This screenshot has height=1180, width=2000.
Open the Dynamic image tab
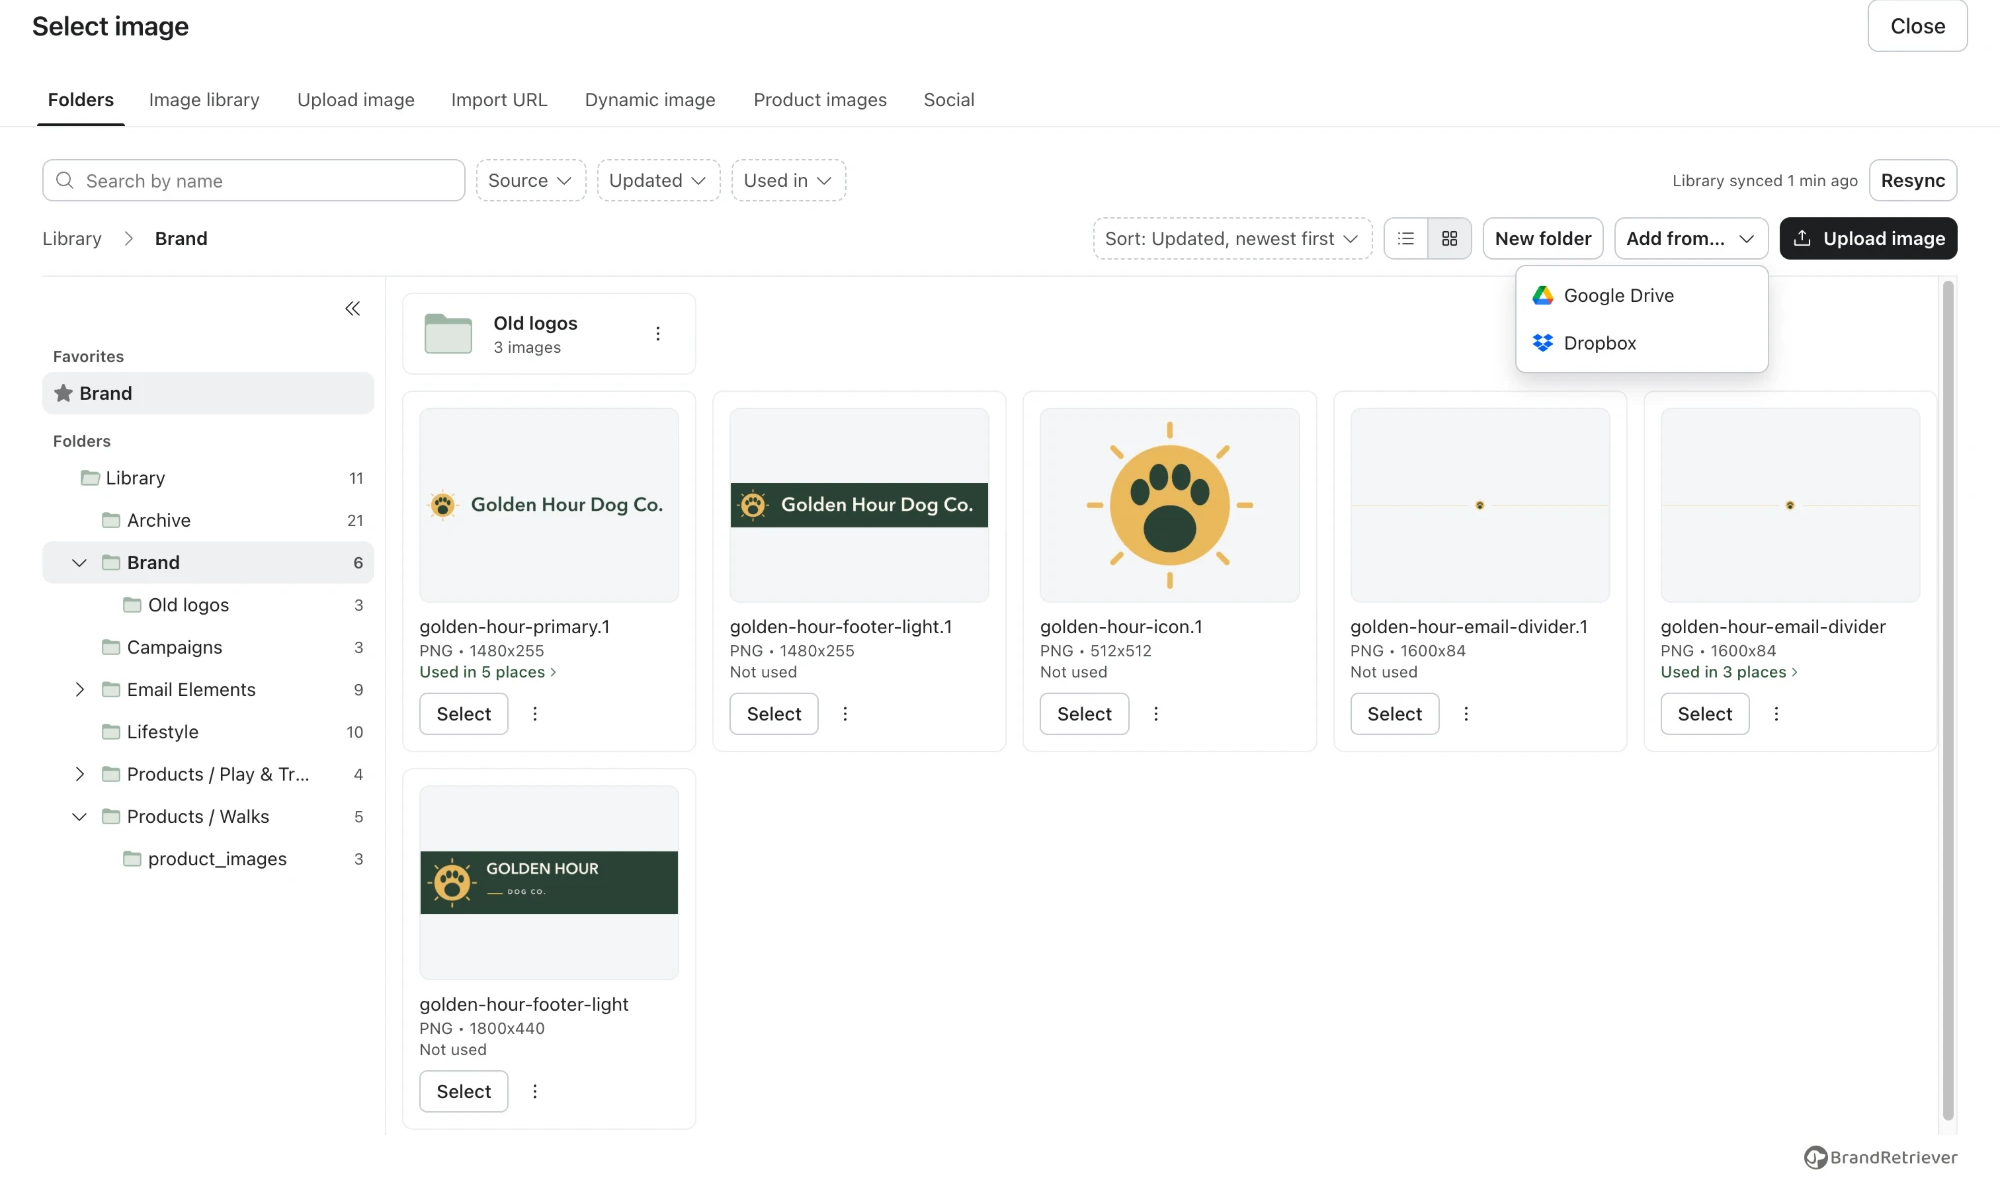[650, 99]
